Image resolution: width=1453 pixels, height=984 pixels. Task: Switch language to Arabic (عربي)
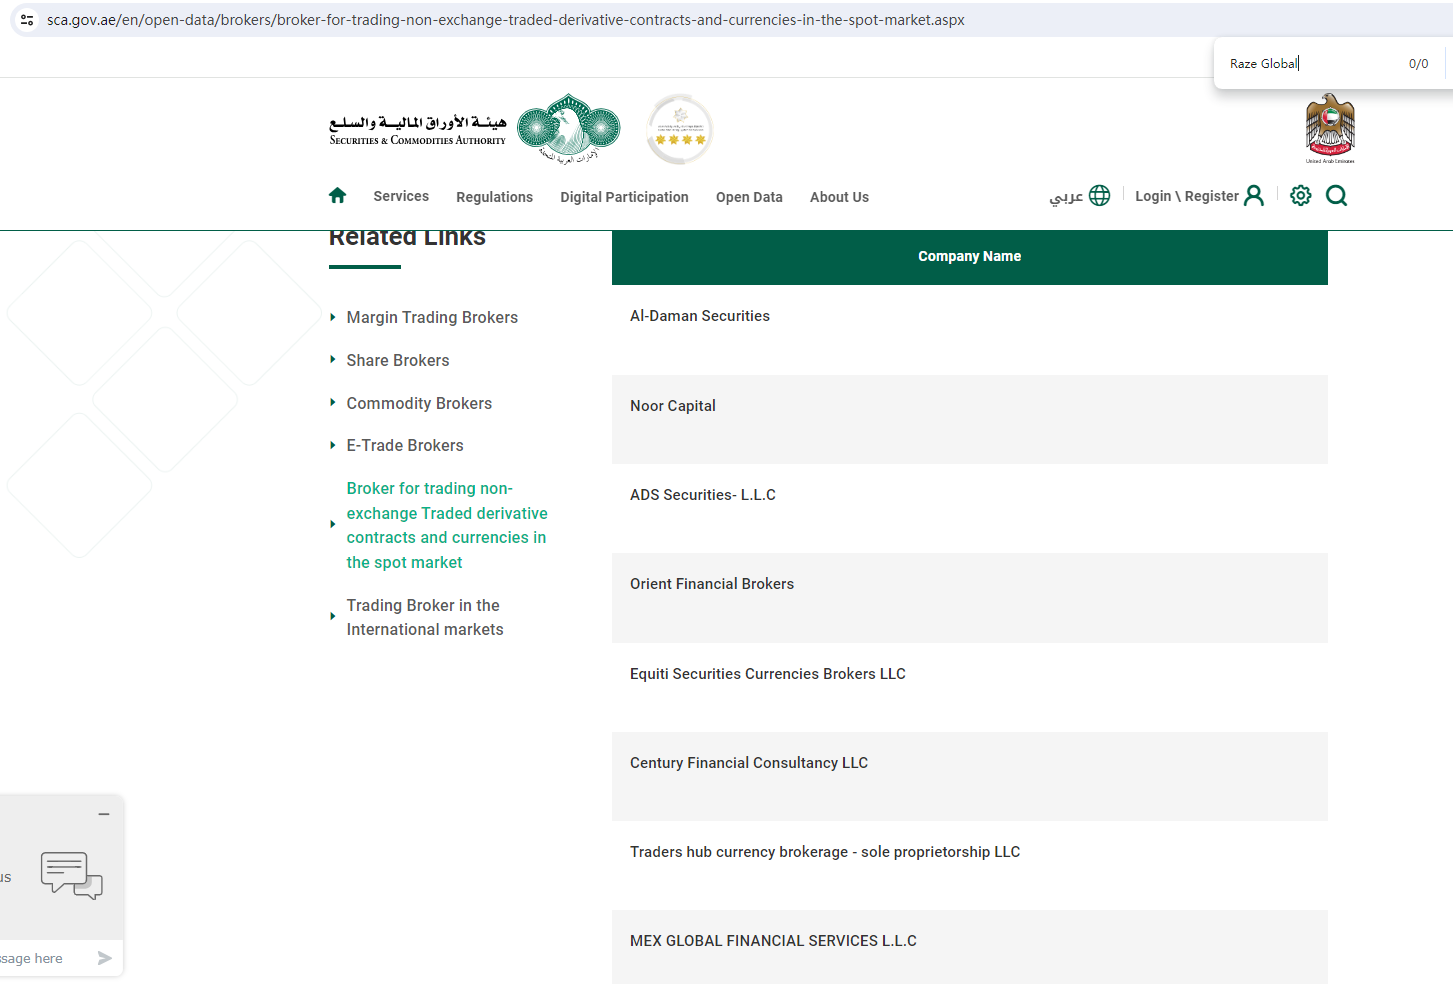click(1066, 196)
